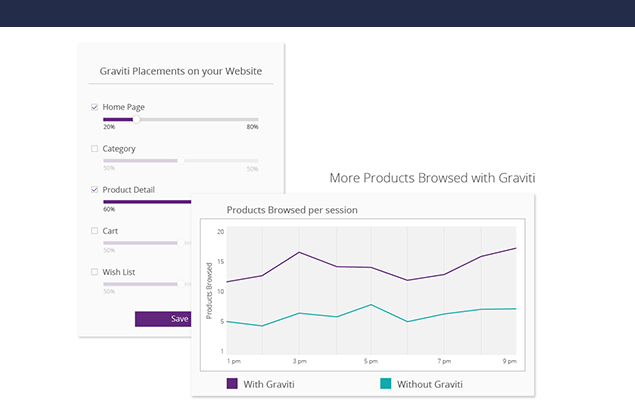
Task: Enable the Cart checkbox
Action: [x=94, y=231]
